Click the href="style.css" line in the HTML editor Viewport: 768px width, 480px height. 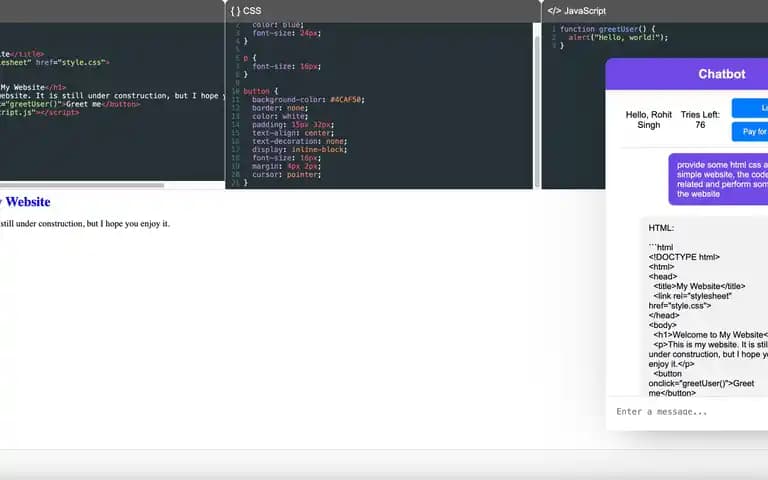[55, 63]
